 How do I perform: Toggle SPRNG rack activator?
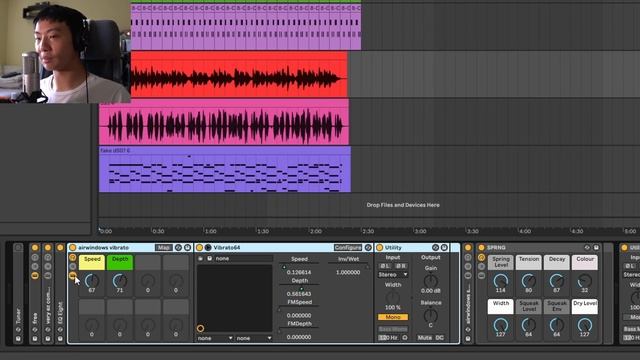(x=482, y=248)
